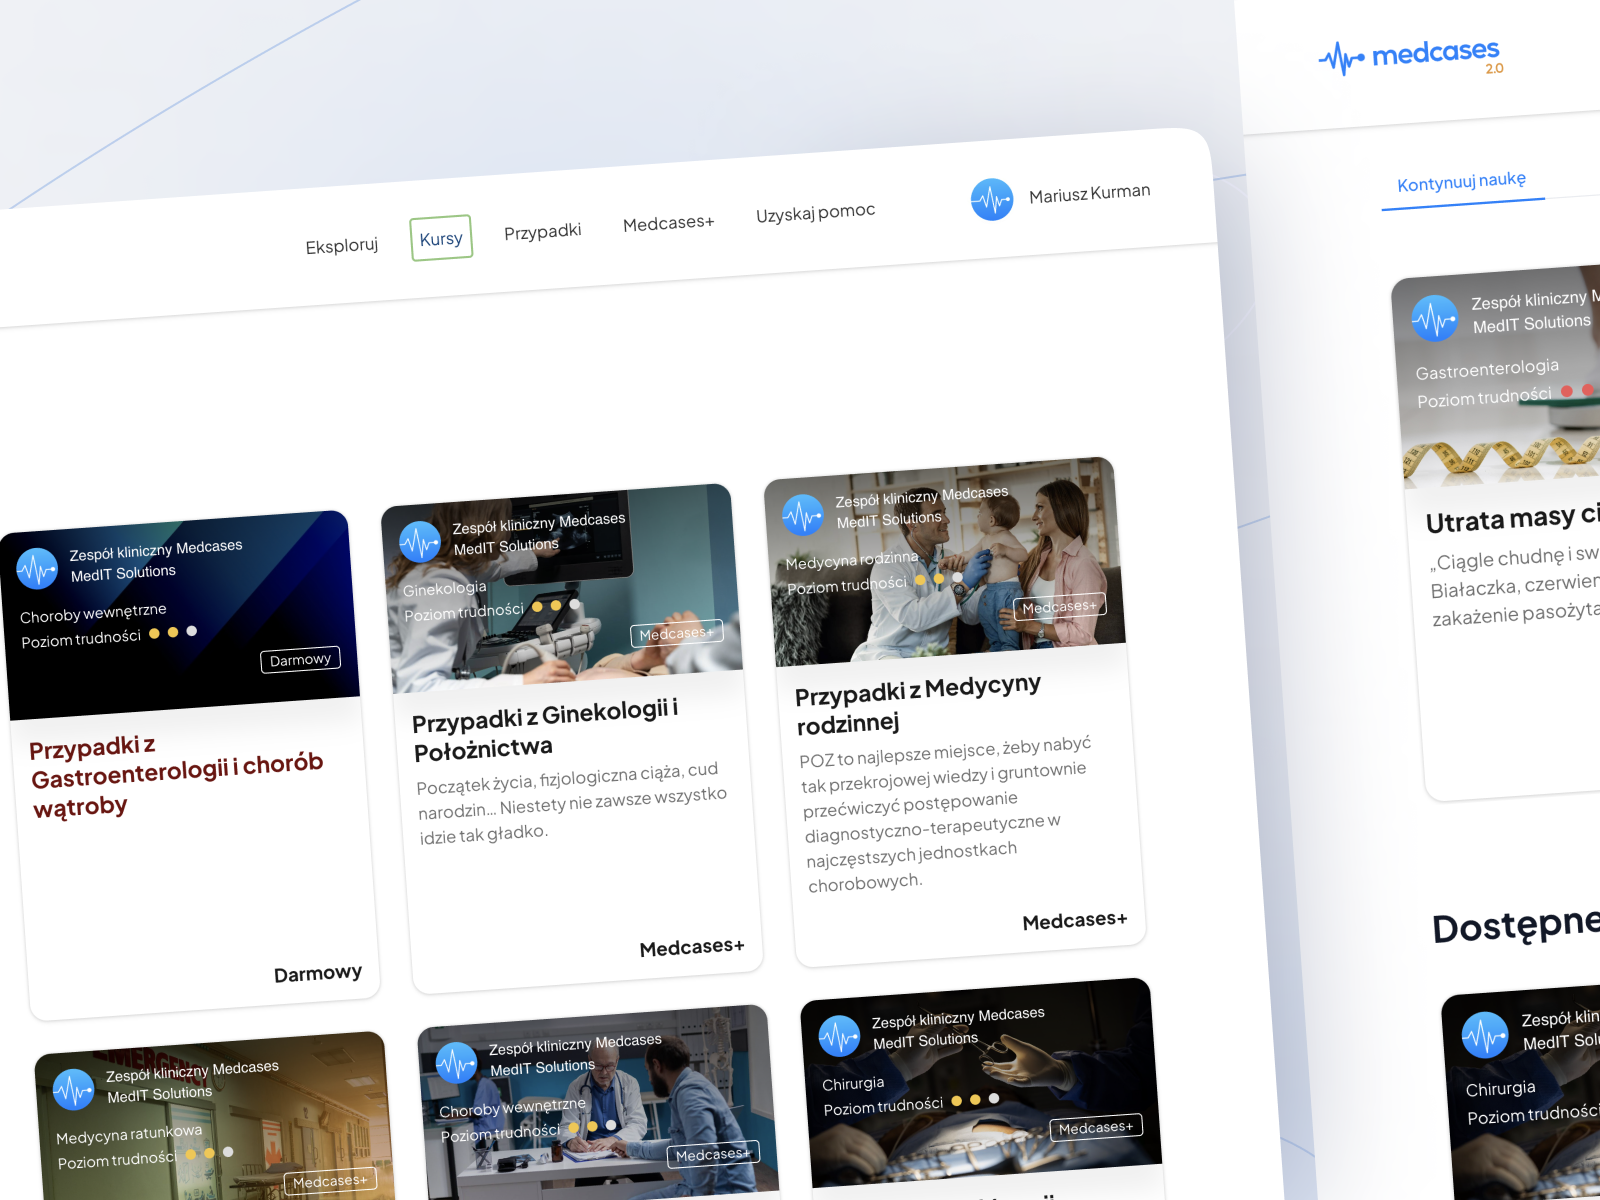Open Przypadki z Gastroenterologii i chorób wątroby title

click(176, 776)
